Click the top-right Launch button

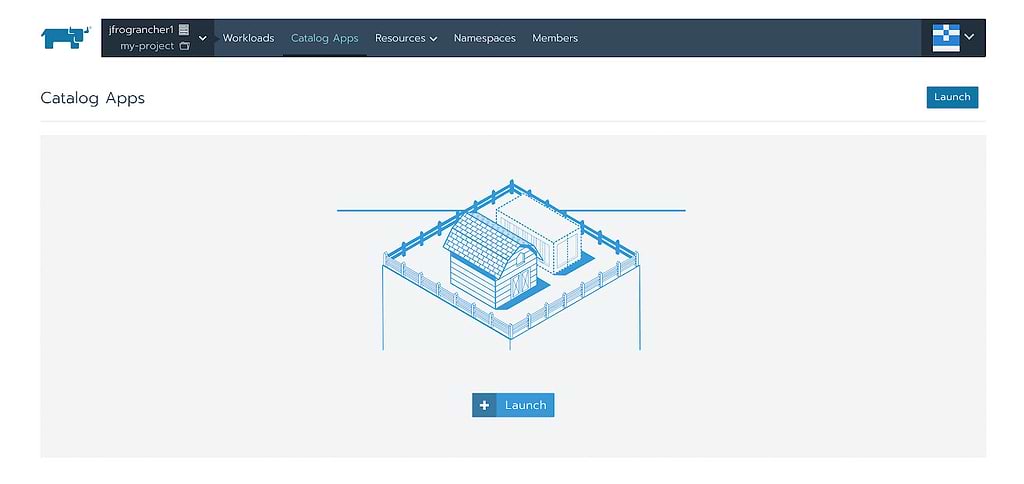952,97
